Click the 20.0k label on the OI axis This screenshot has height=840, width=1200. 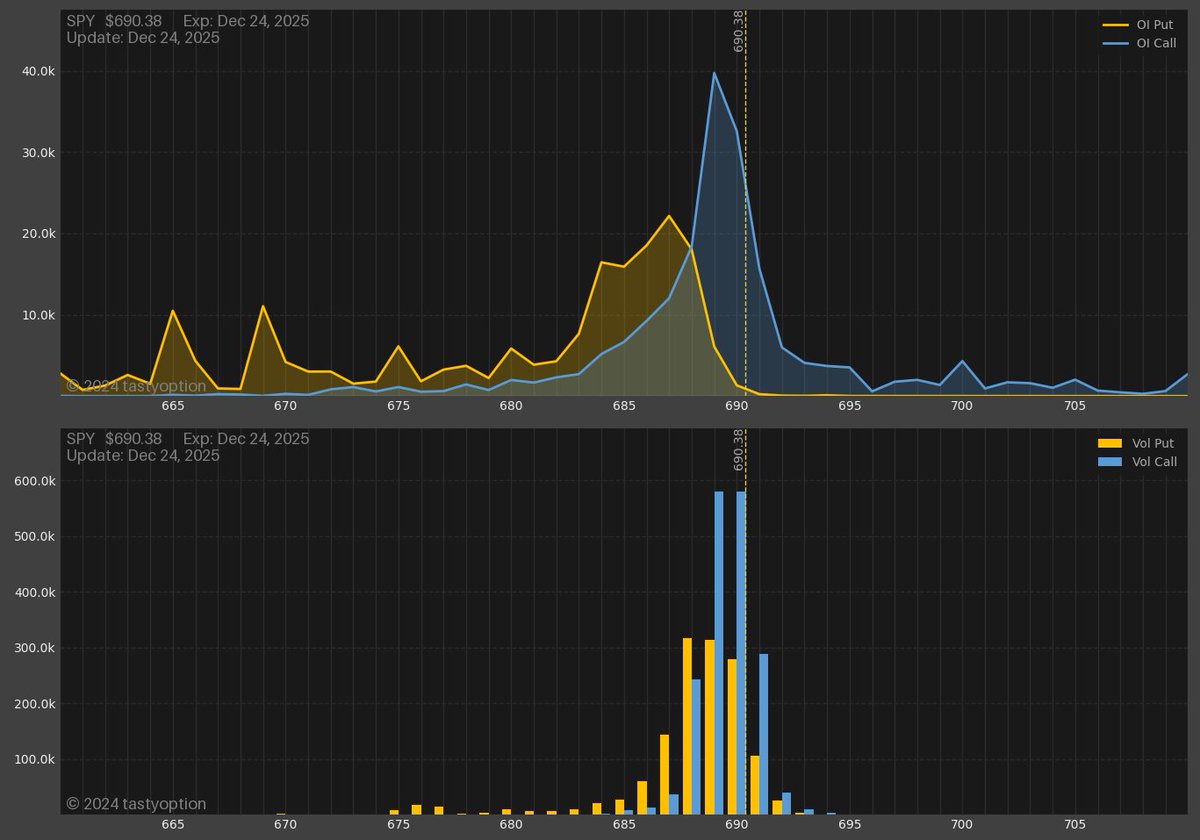(x=38, y=234)
